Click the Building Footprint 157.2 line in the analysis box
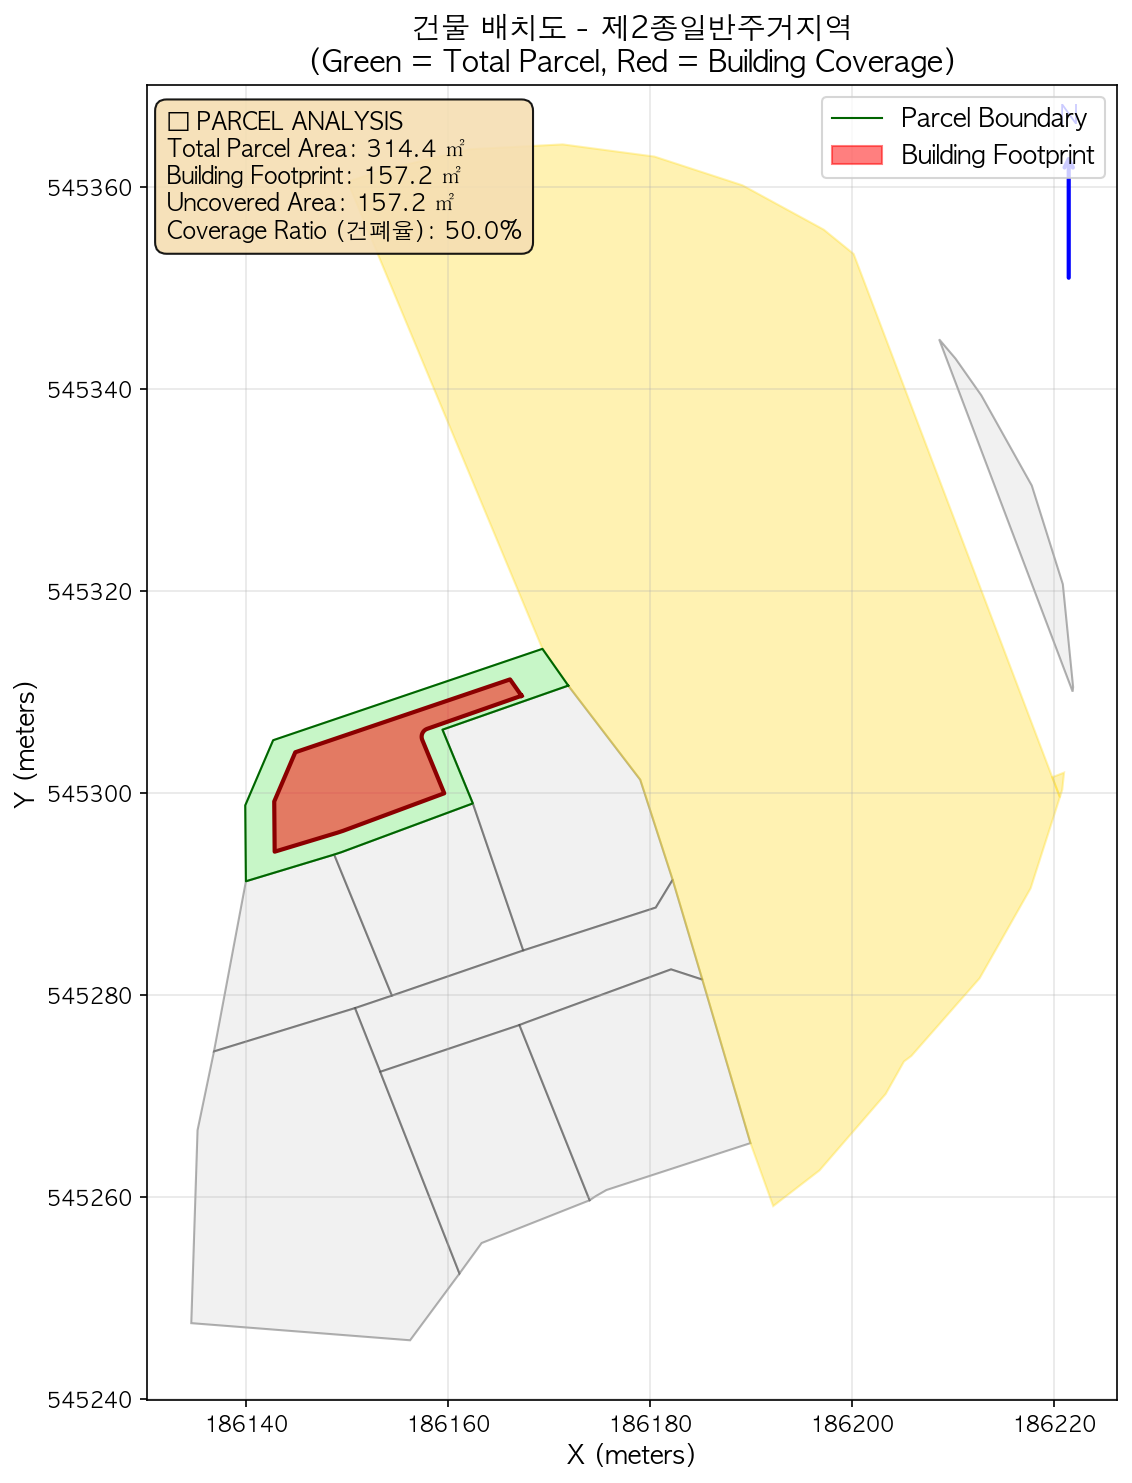The image size is (1132, 1483). tap(313, 176)
